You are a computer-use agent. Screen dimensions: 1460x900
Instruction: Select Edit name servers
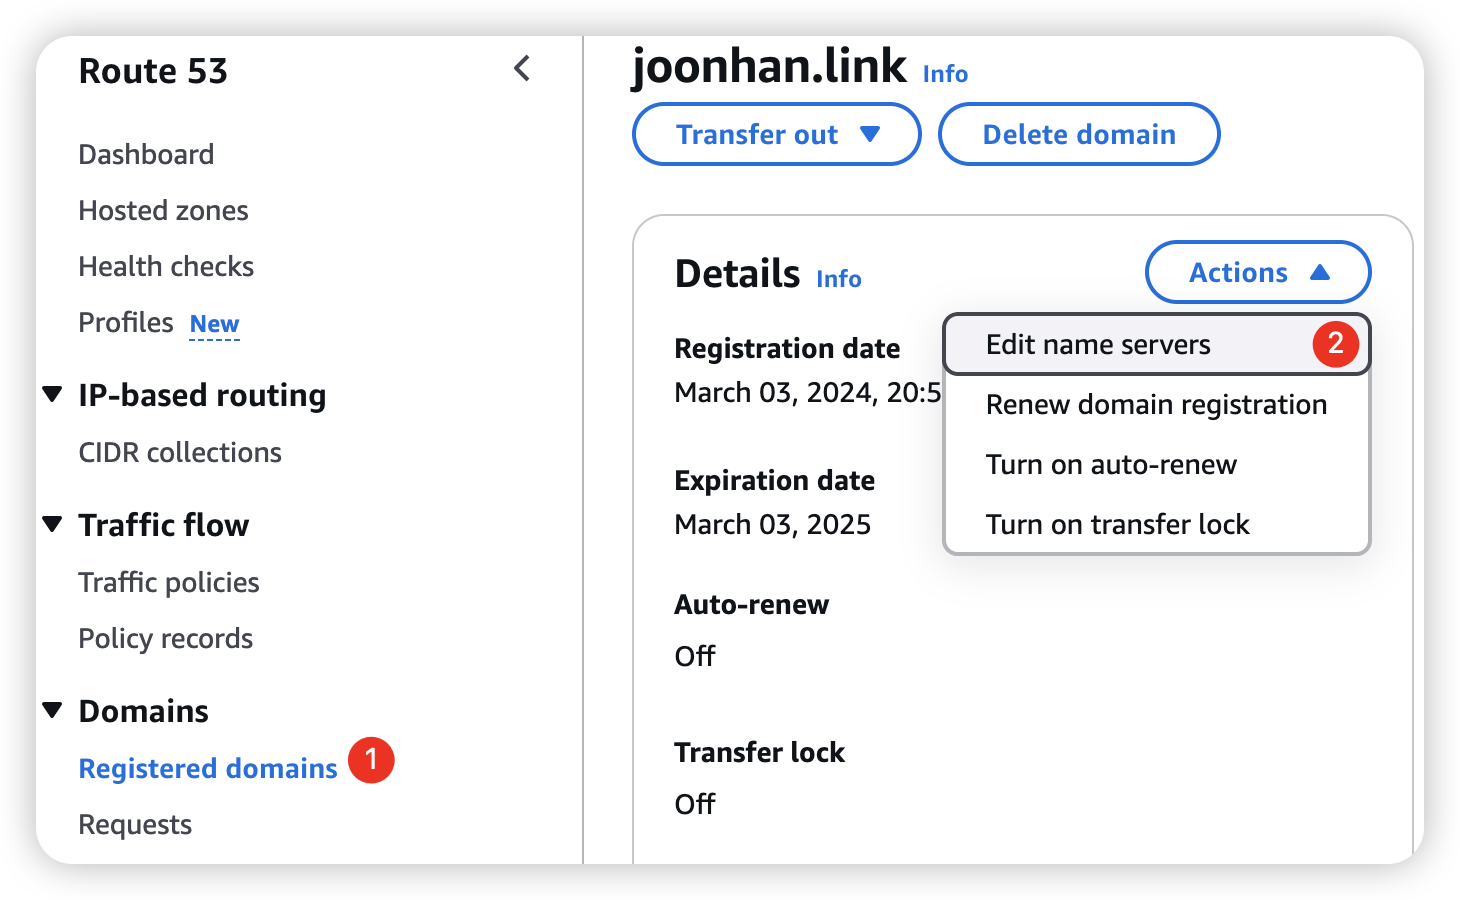point(1098,345)
